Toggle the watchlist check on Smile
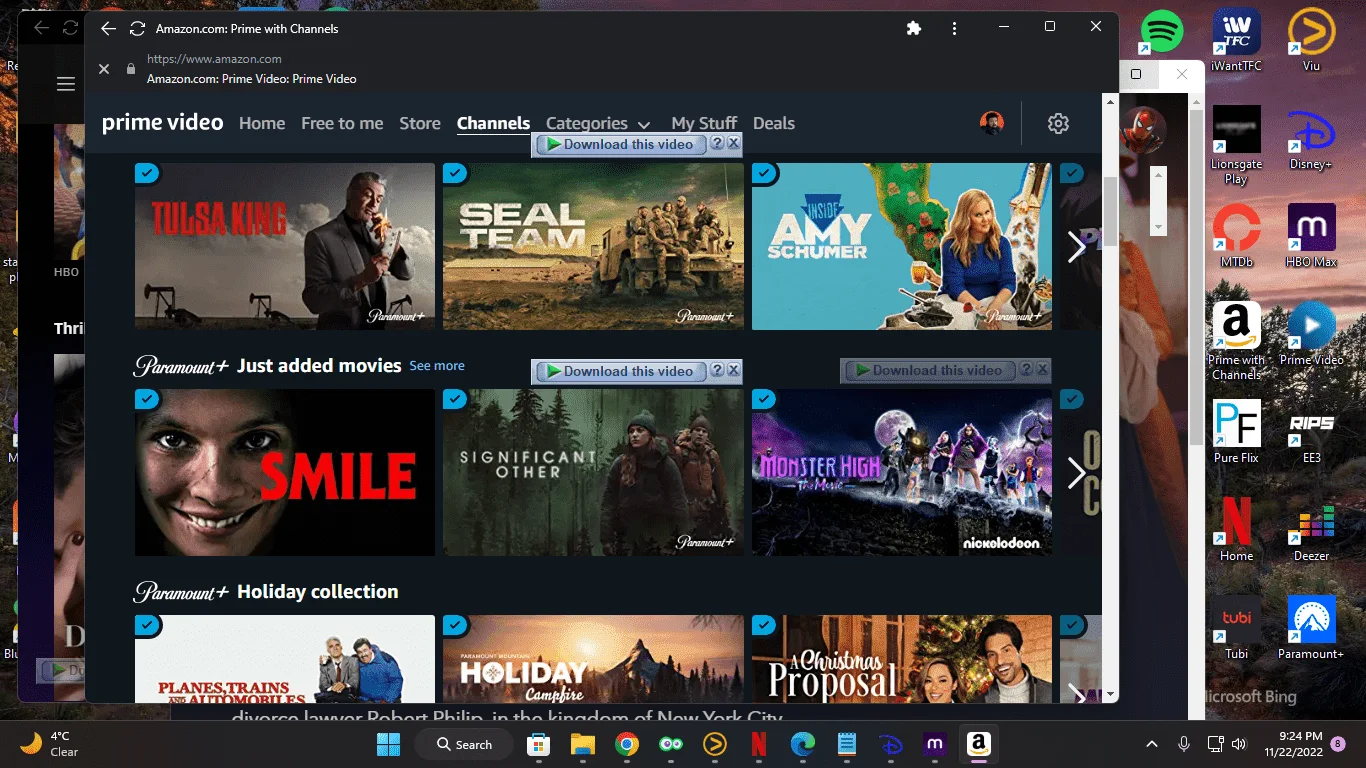 (x=147, y=399)
